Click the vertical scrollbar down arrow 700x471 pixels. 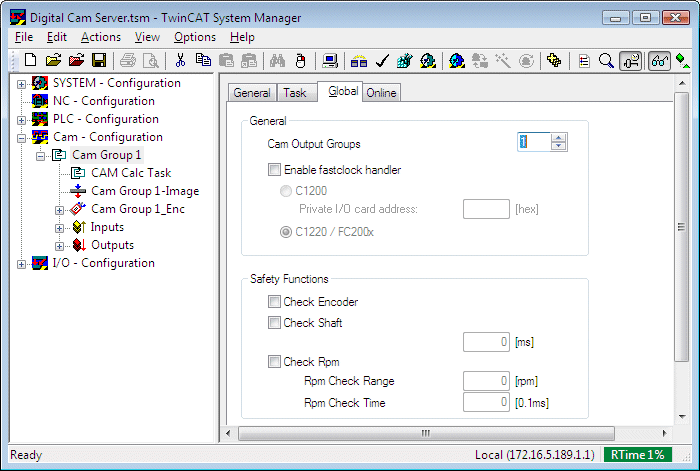pyautogui.click(x=682, y=417)
